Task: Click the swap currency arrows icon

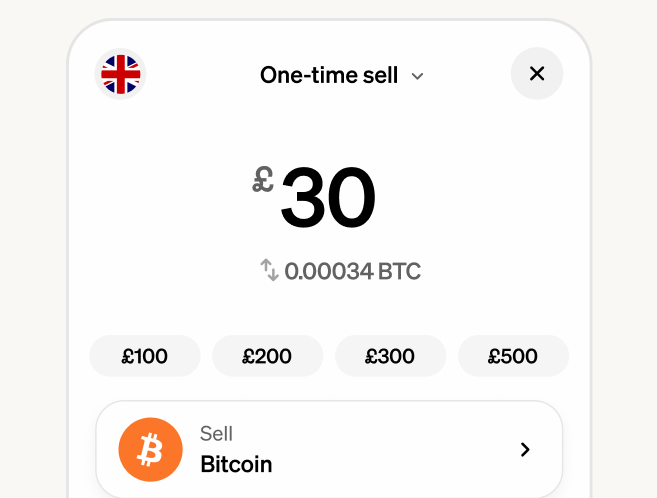Action: [269, 270]
